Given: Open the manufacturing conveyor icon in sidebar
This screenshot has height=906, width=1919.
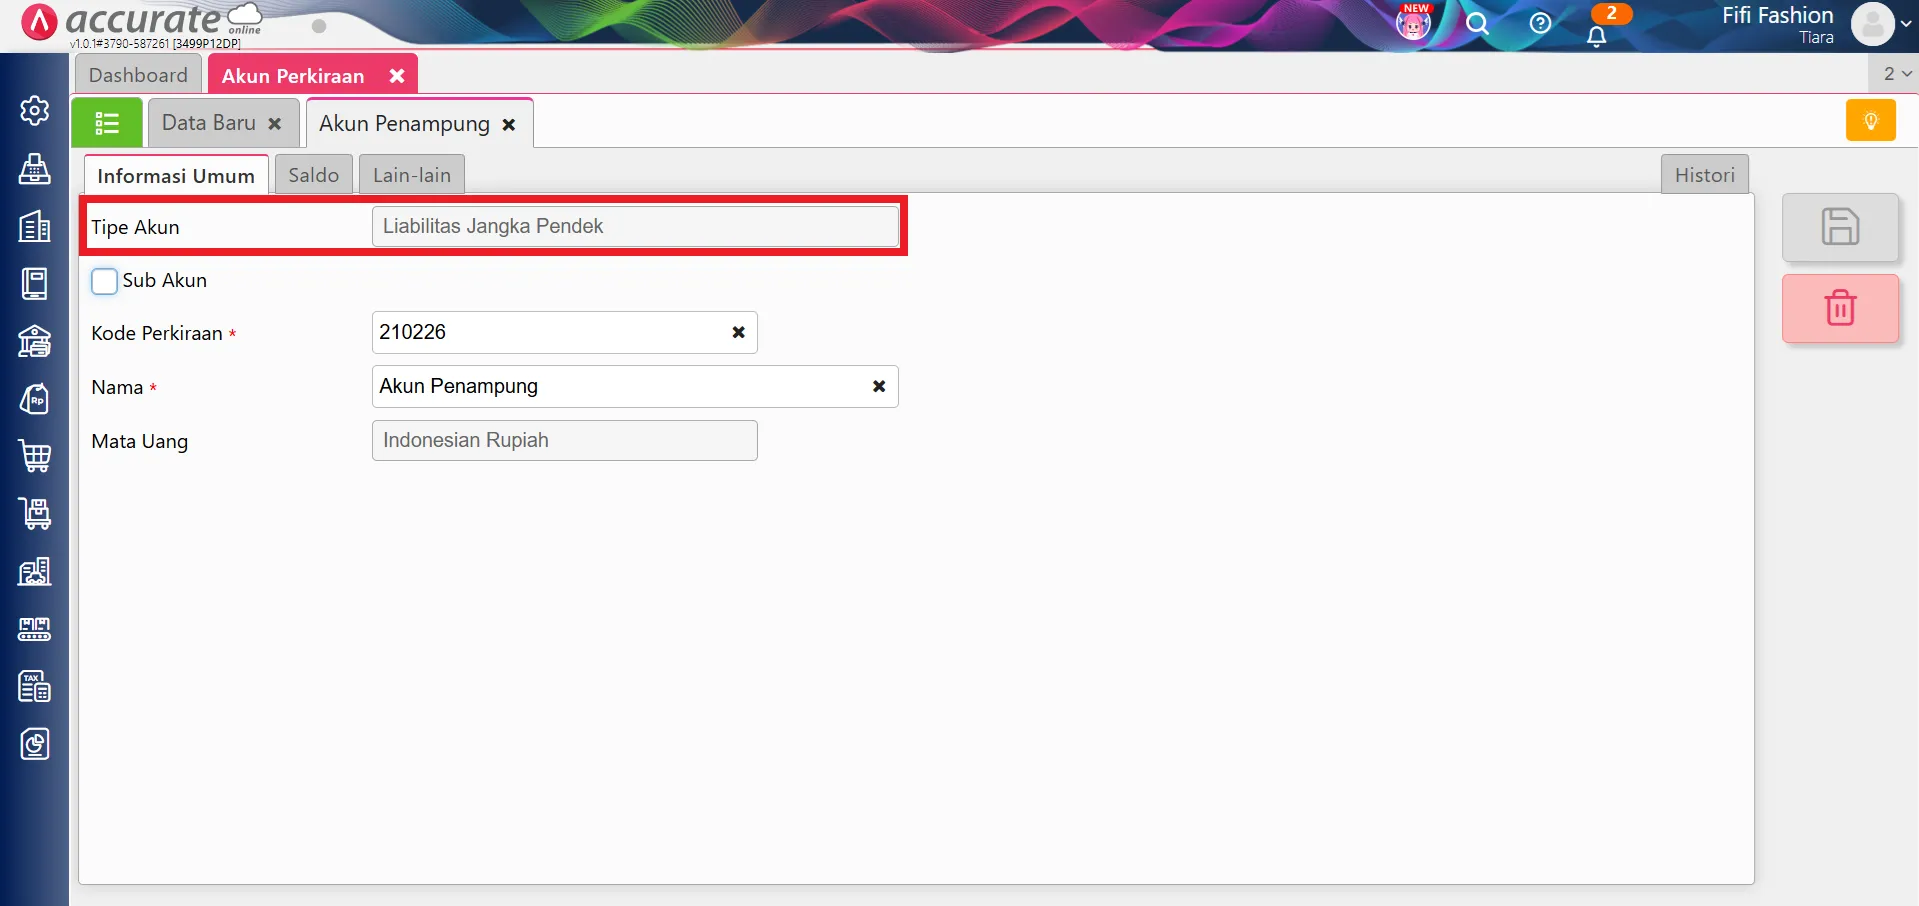Looking at the screenshot, I should (x=35, y=629).
